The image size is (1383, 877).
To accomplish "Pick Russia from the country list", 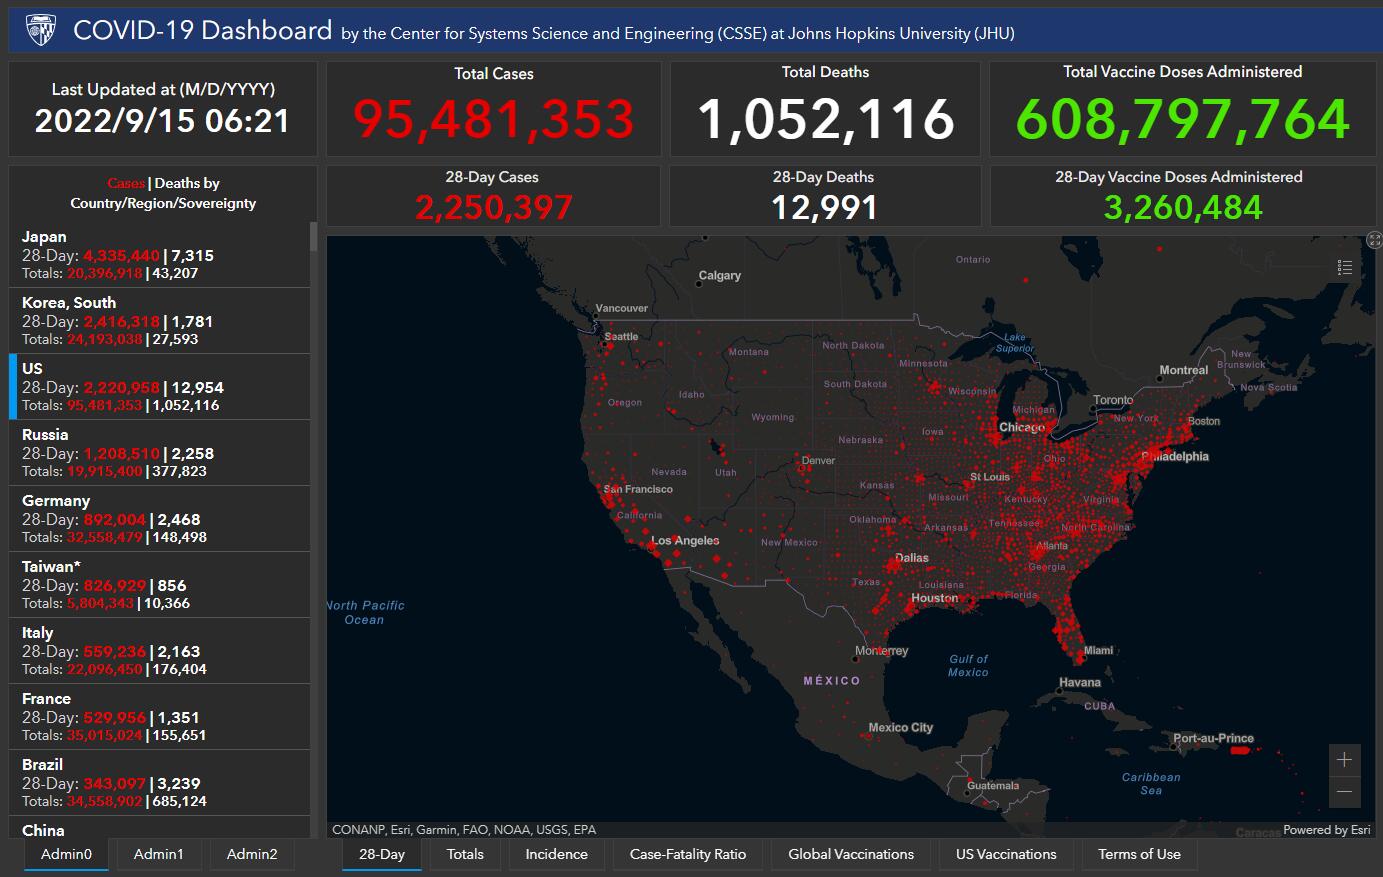I will click(160, 453).
